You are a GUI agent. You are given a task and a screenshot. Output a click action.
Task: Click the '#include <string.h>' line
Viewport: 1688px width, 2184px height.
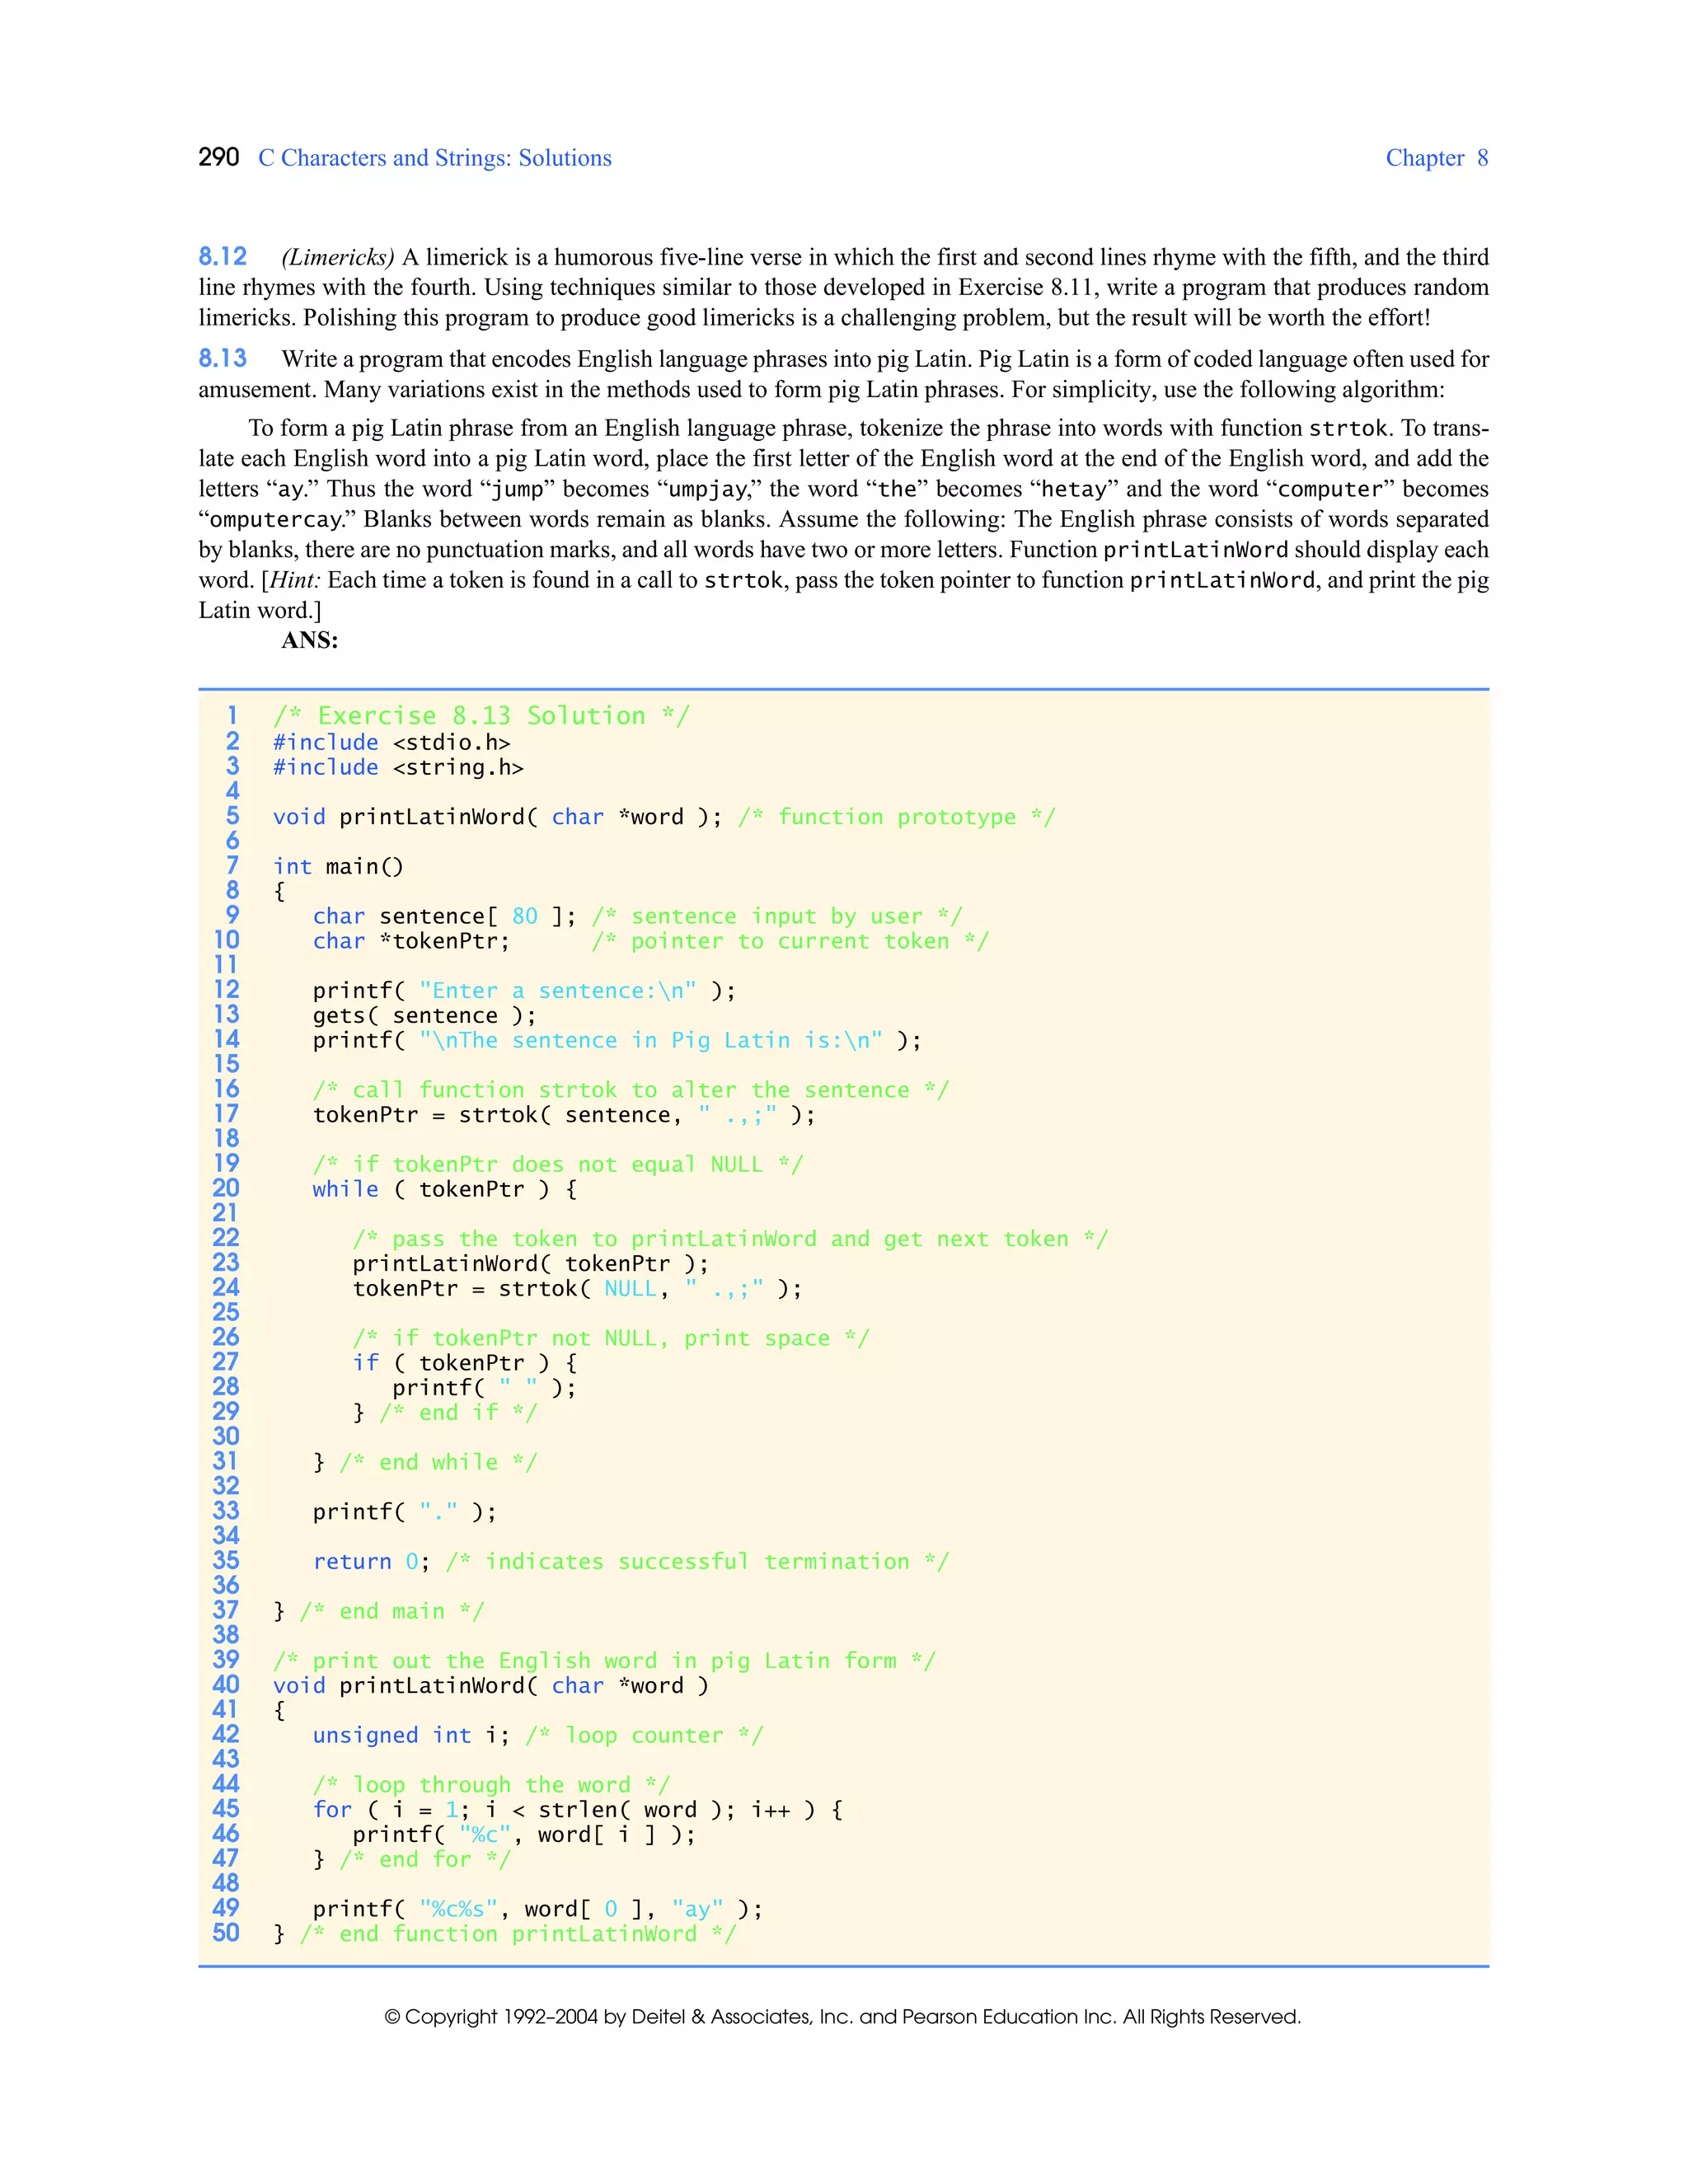[398, 767]
